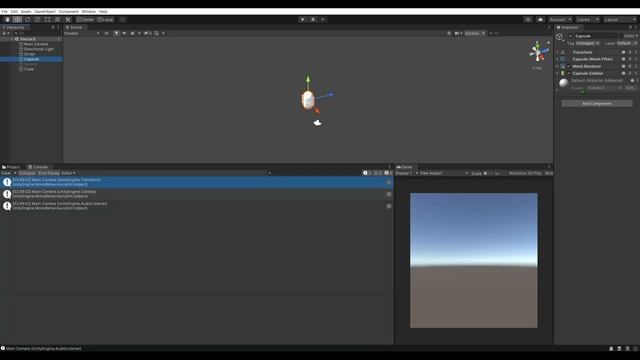Toggle pivot Center button
The width and height of the screenshot is (640, 360).
85,20
